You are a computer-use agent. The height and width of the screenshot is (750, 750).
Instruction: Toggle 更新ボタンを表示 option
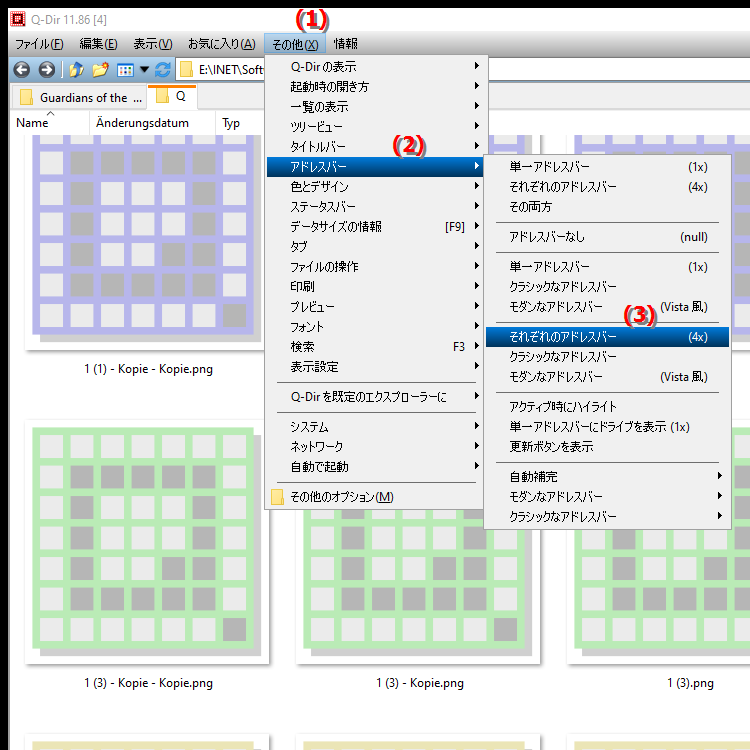tap(607, 447)
